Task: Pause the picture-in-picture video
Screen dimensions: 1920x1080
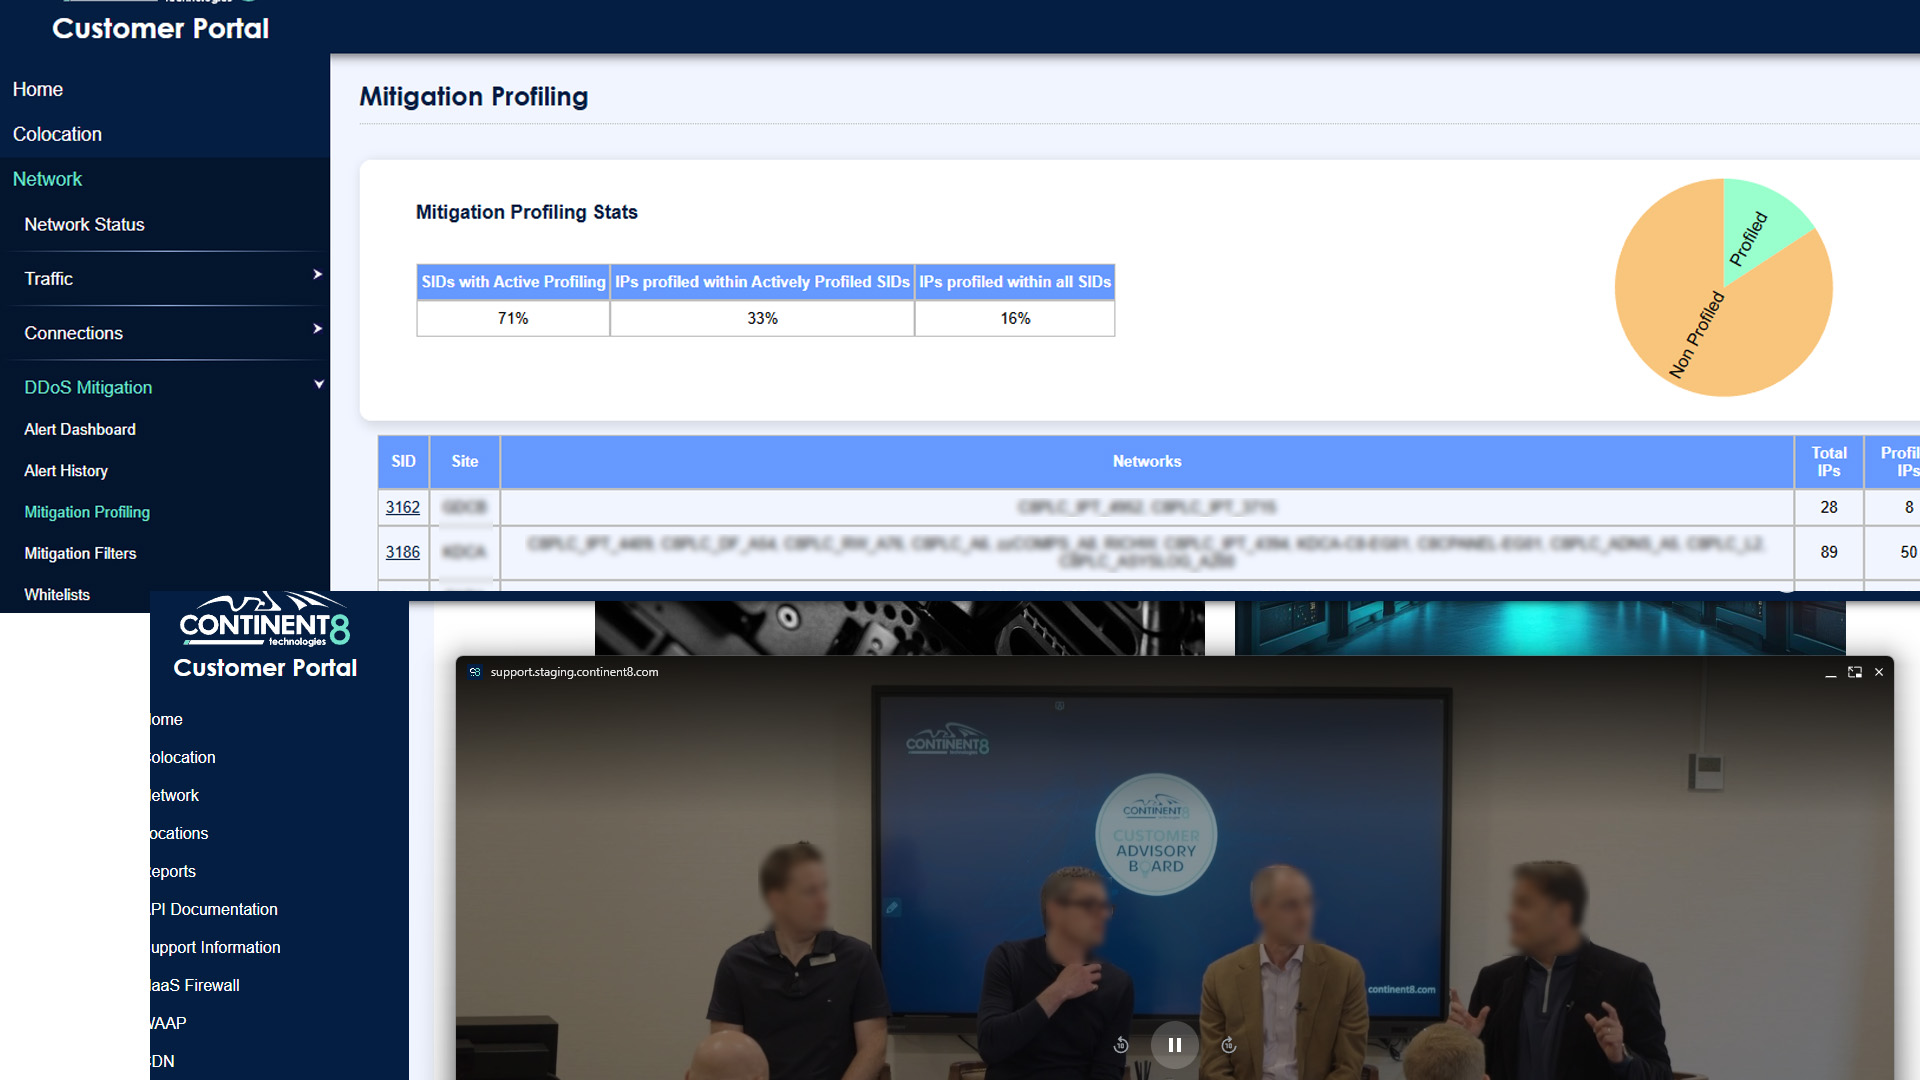Action: 1174,1045
